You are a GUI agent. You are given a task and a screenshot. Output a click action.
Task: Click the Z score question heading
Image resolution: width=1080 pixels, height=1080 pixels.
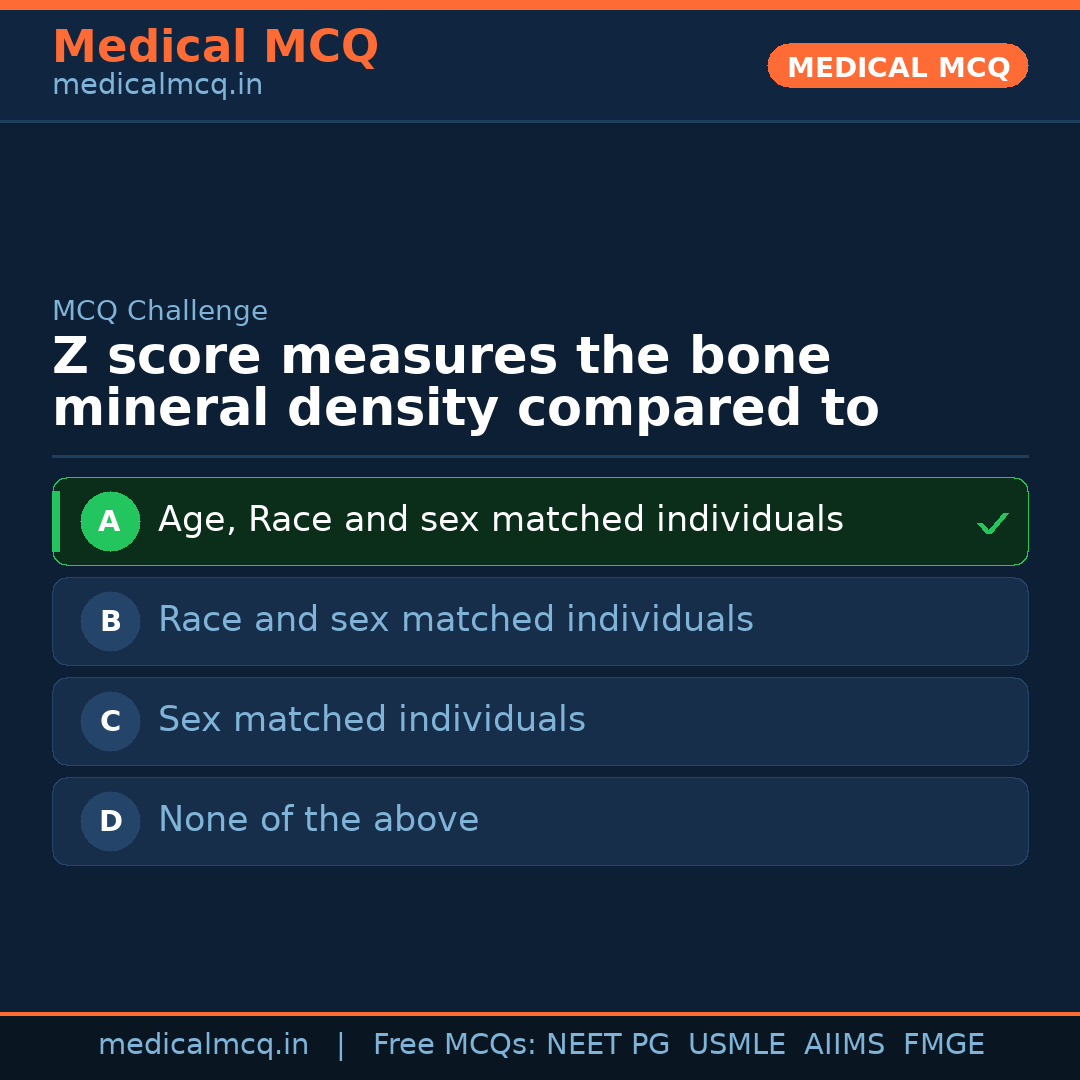(x=465, y=383)
